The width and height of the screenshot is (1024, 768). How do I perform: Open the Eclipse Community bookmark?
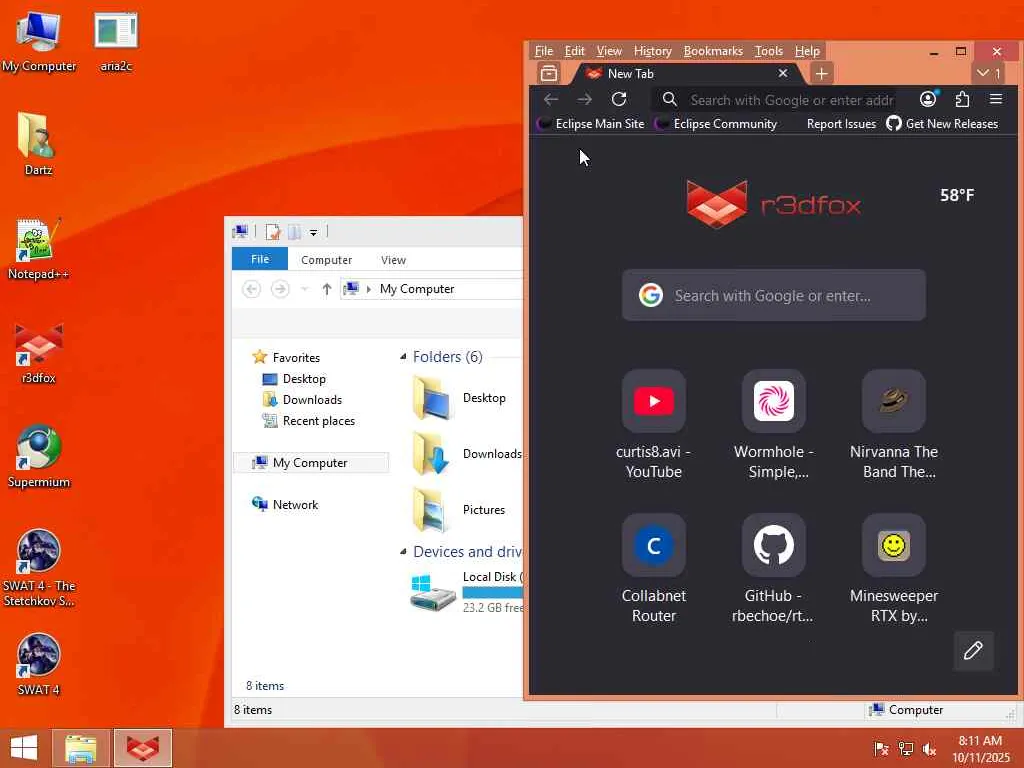pyautogui.click(x=716, y=123)
